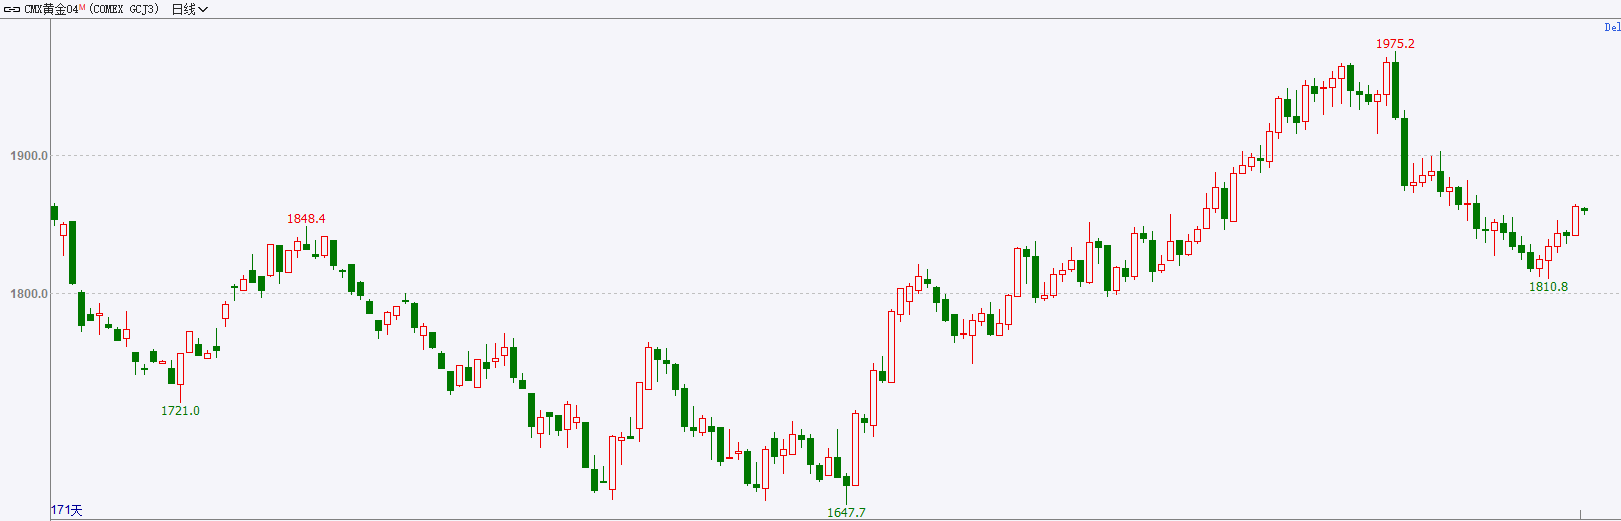Image resolution: width=1621 pixels, height=521 pixels.
Task: Select the 1810.8 recent low label
Action: (1548, 287)
